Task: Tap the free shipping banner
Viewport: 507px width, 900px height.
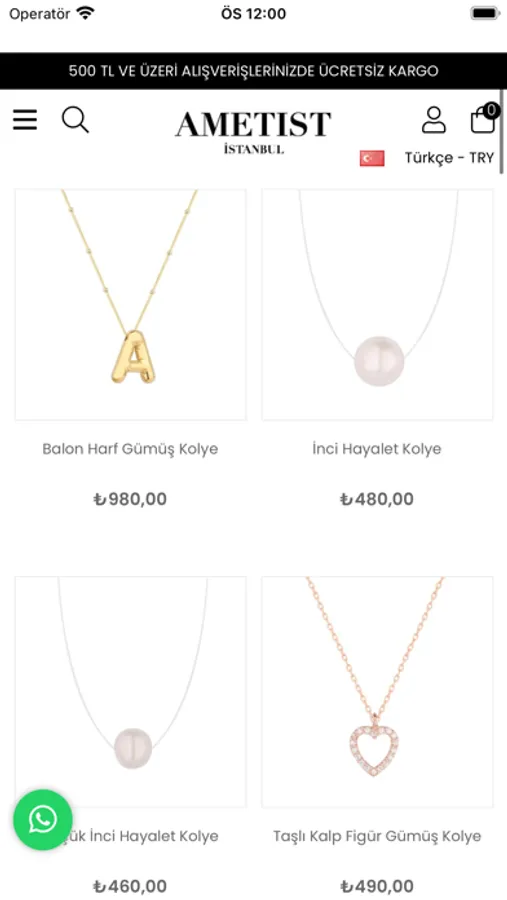Action: 253,71
